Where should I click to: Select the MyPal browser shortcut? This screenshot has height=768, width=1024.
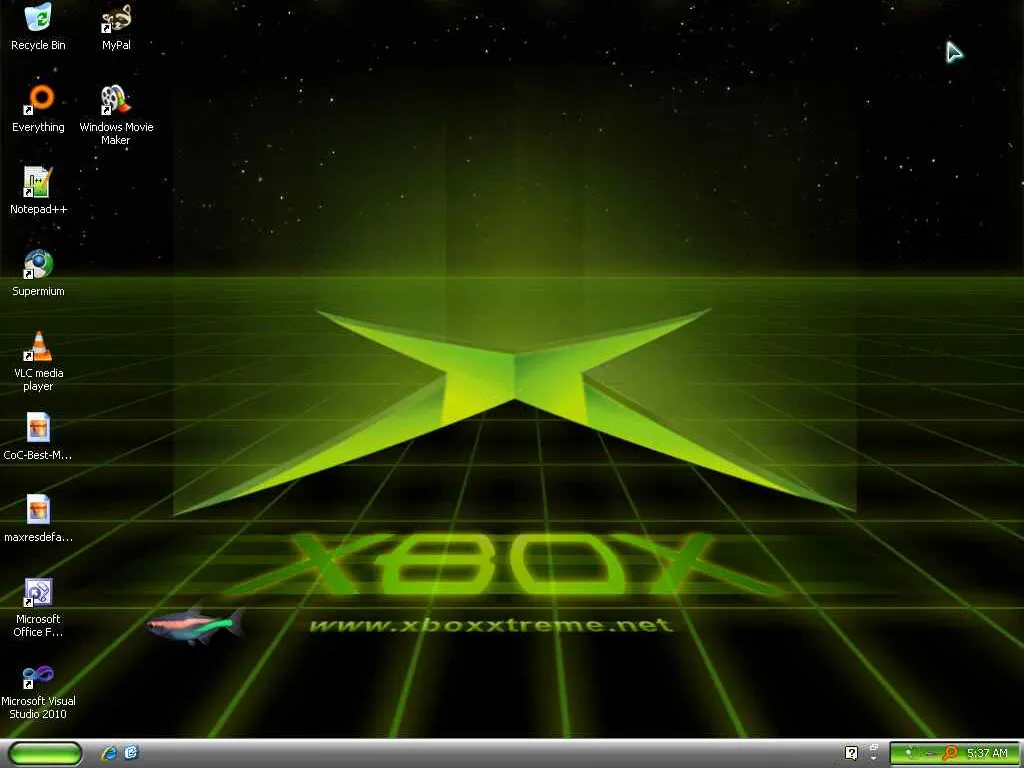pyautogui.click(x=116, y=27)
